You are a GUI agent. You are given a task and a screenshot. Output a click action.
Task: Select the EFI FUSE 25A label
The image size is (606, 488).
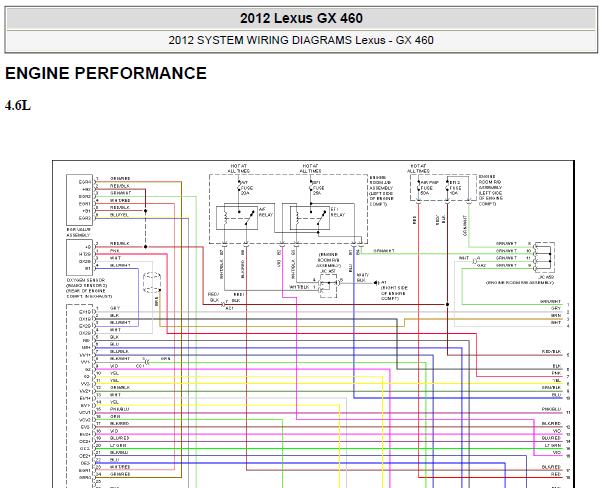coord(318,188)
